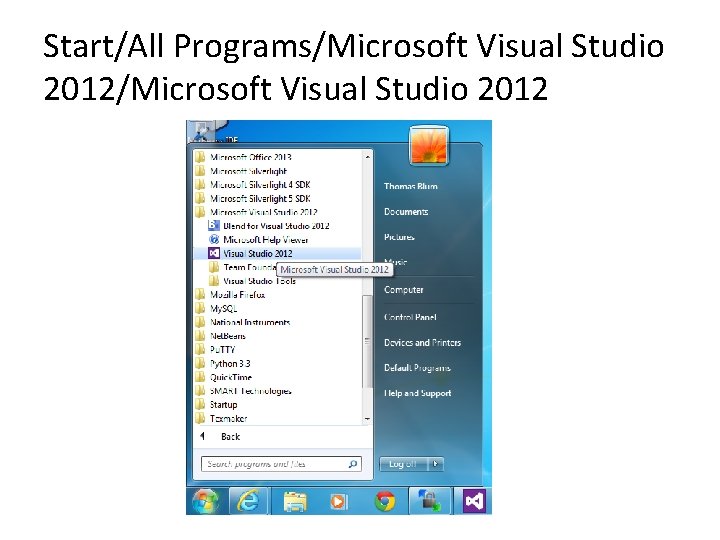Open the PuTTY folder
The height and width of the screenshot is (540, 720).
tap(215, 349)
